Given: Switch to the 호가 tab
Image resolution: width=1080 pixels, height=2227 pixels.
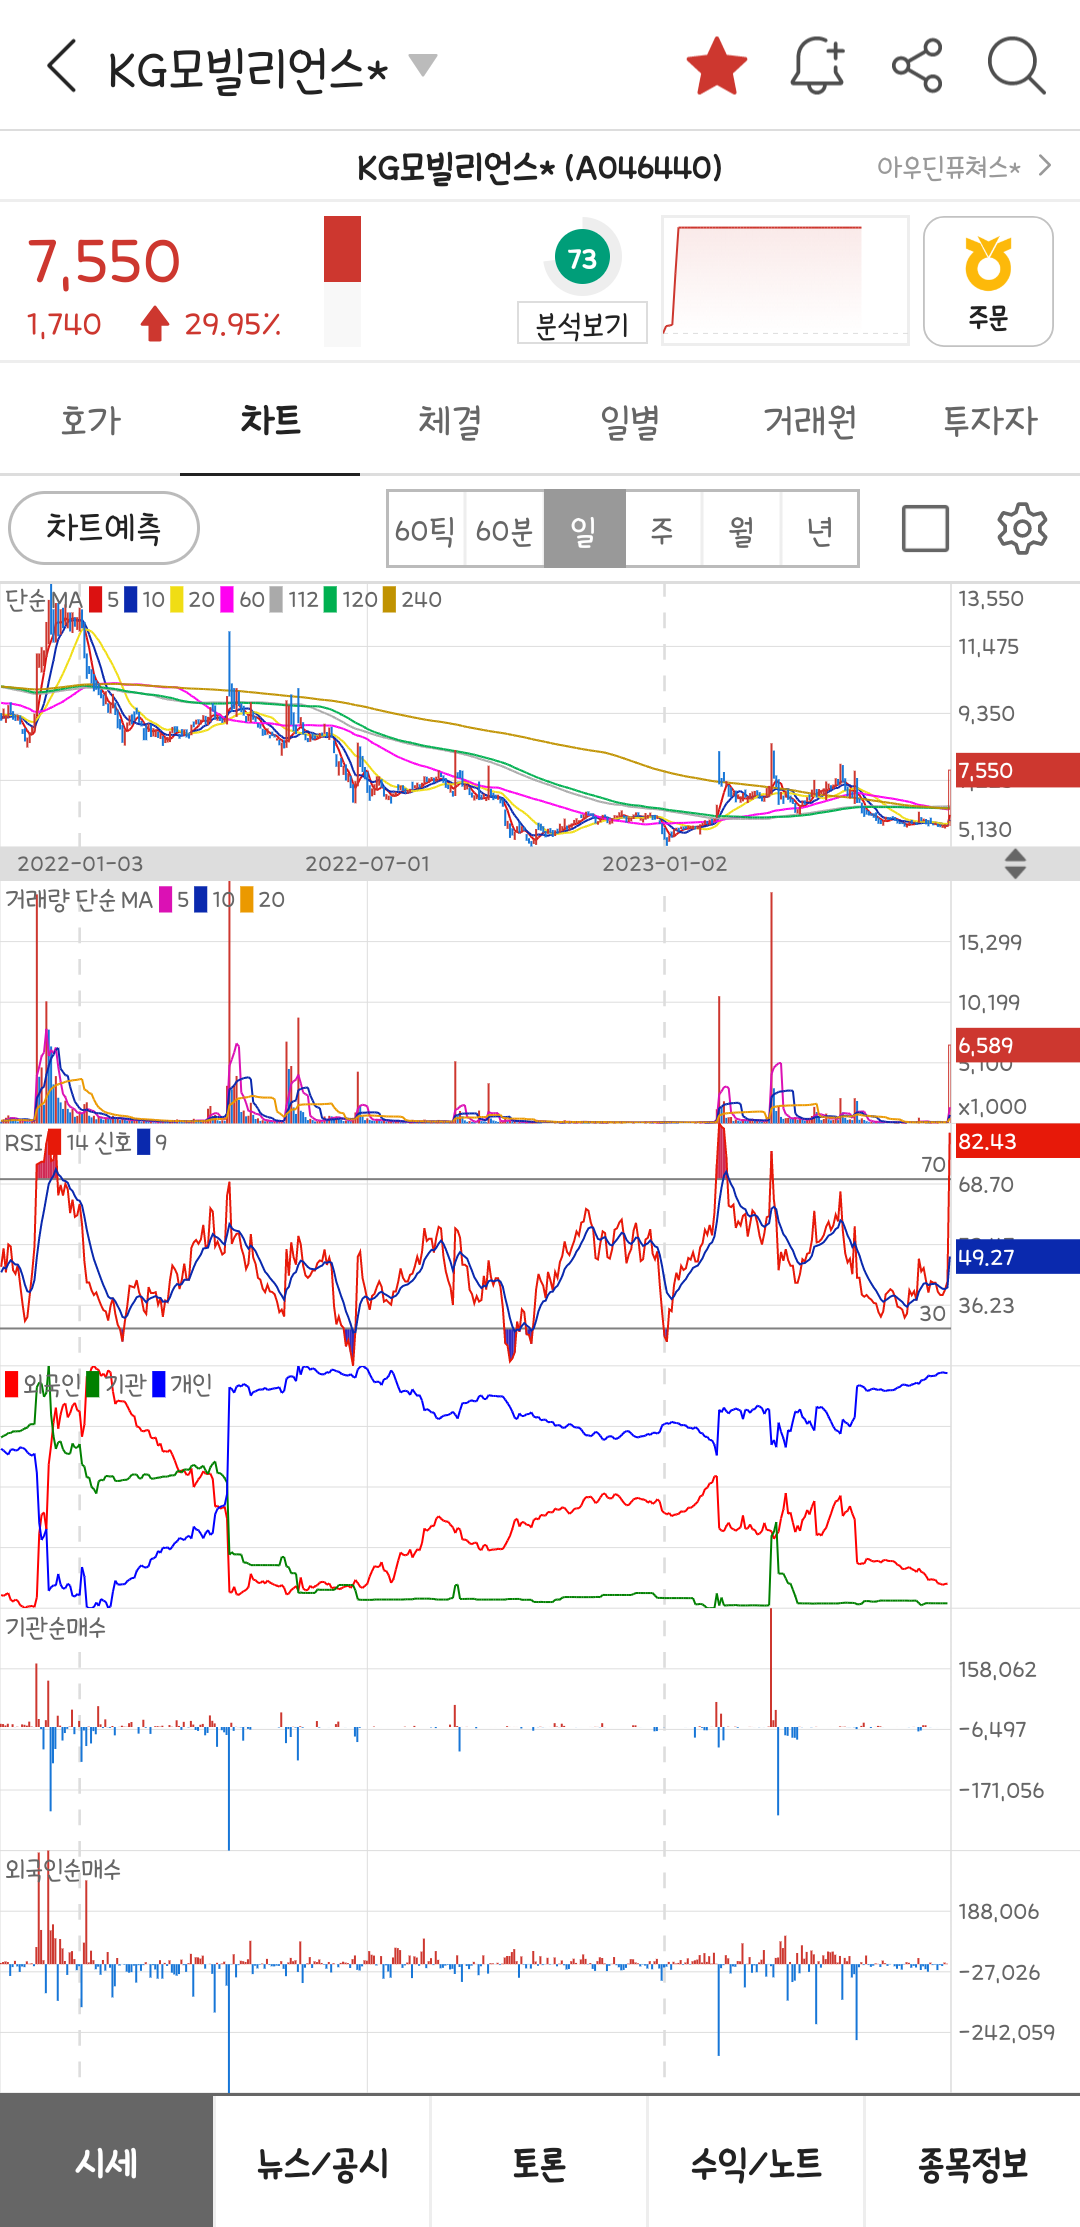Looking at the screenshot, I should coord(90,420).
